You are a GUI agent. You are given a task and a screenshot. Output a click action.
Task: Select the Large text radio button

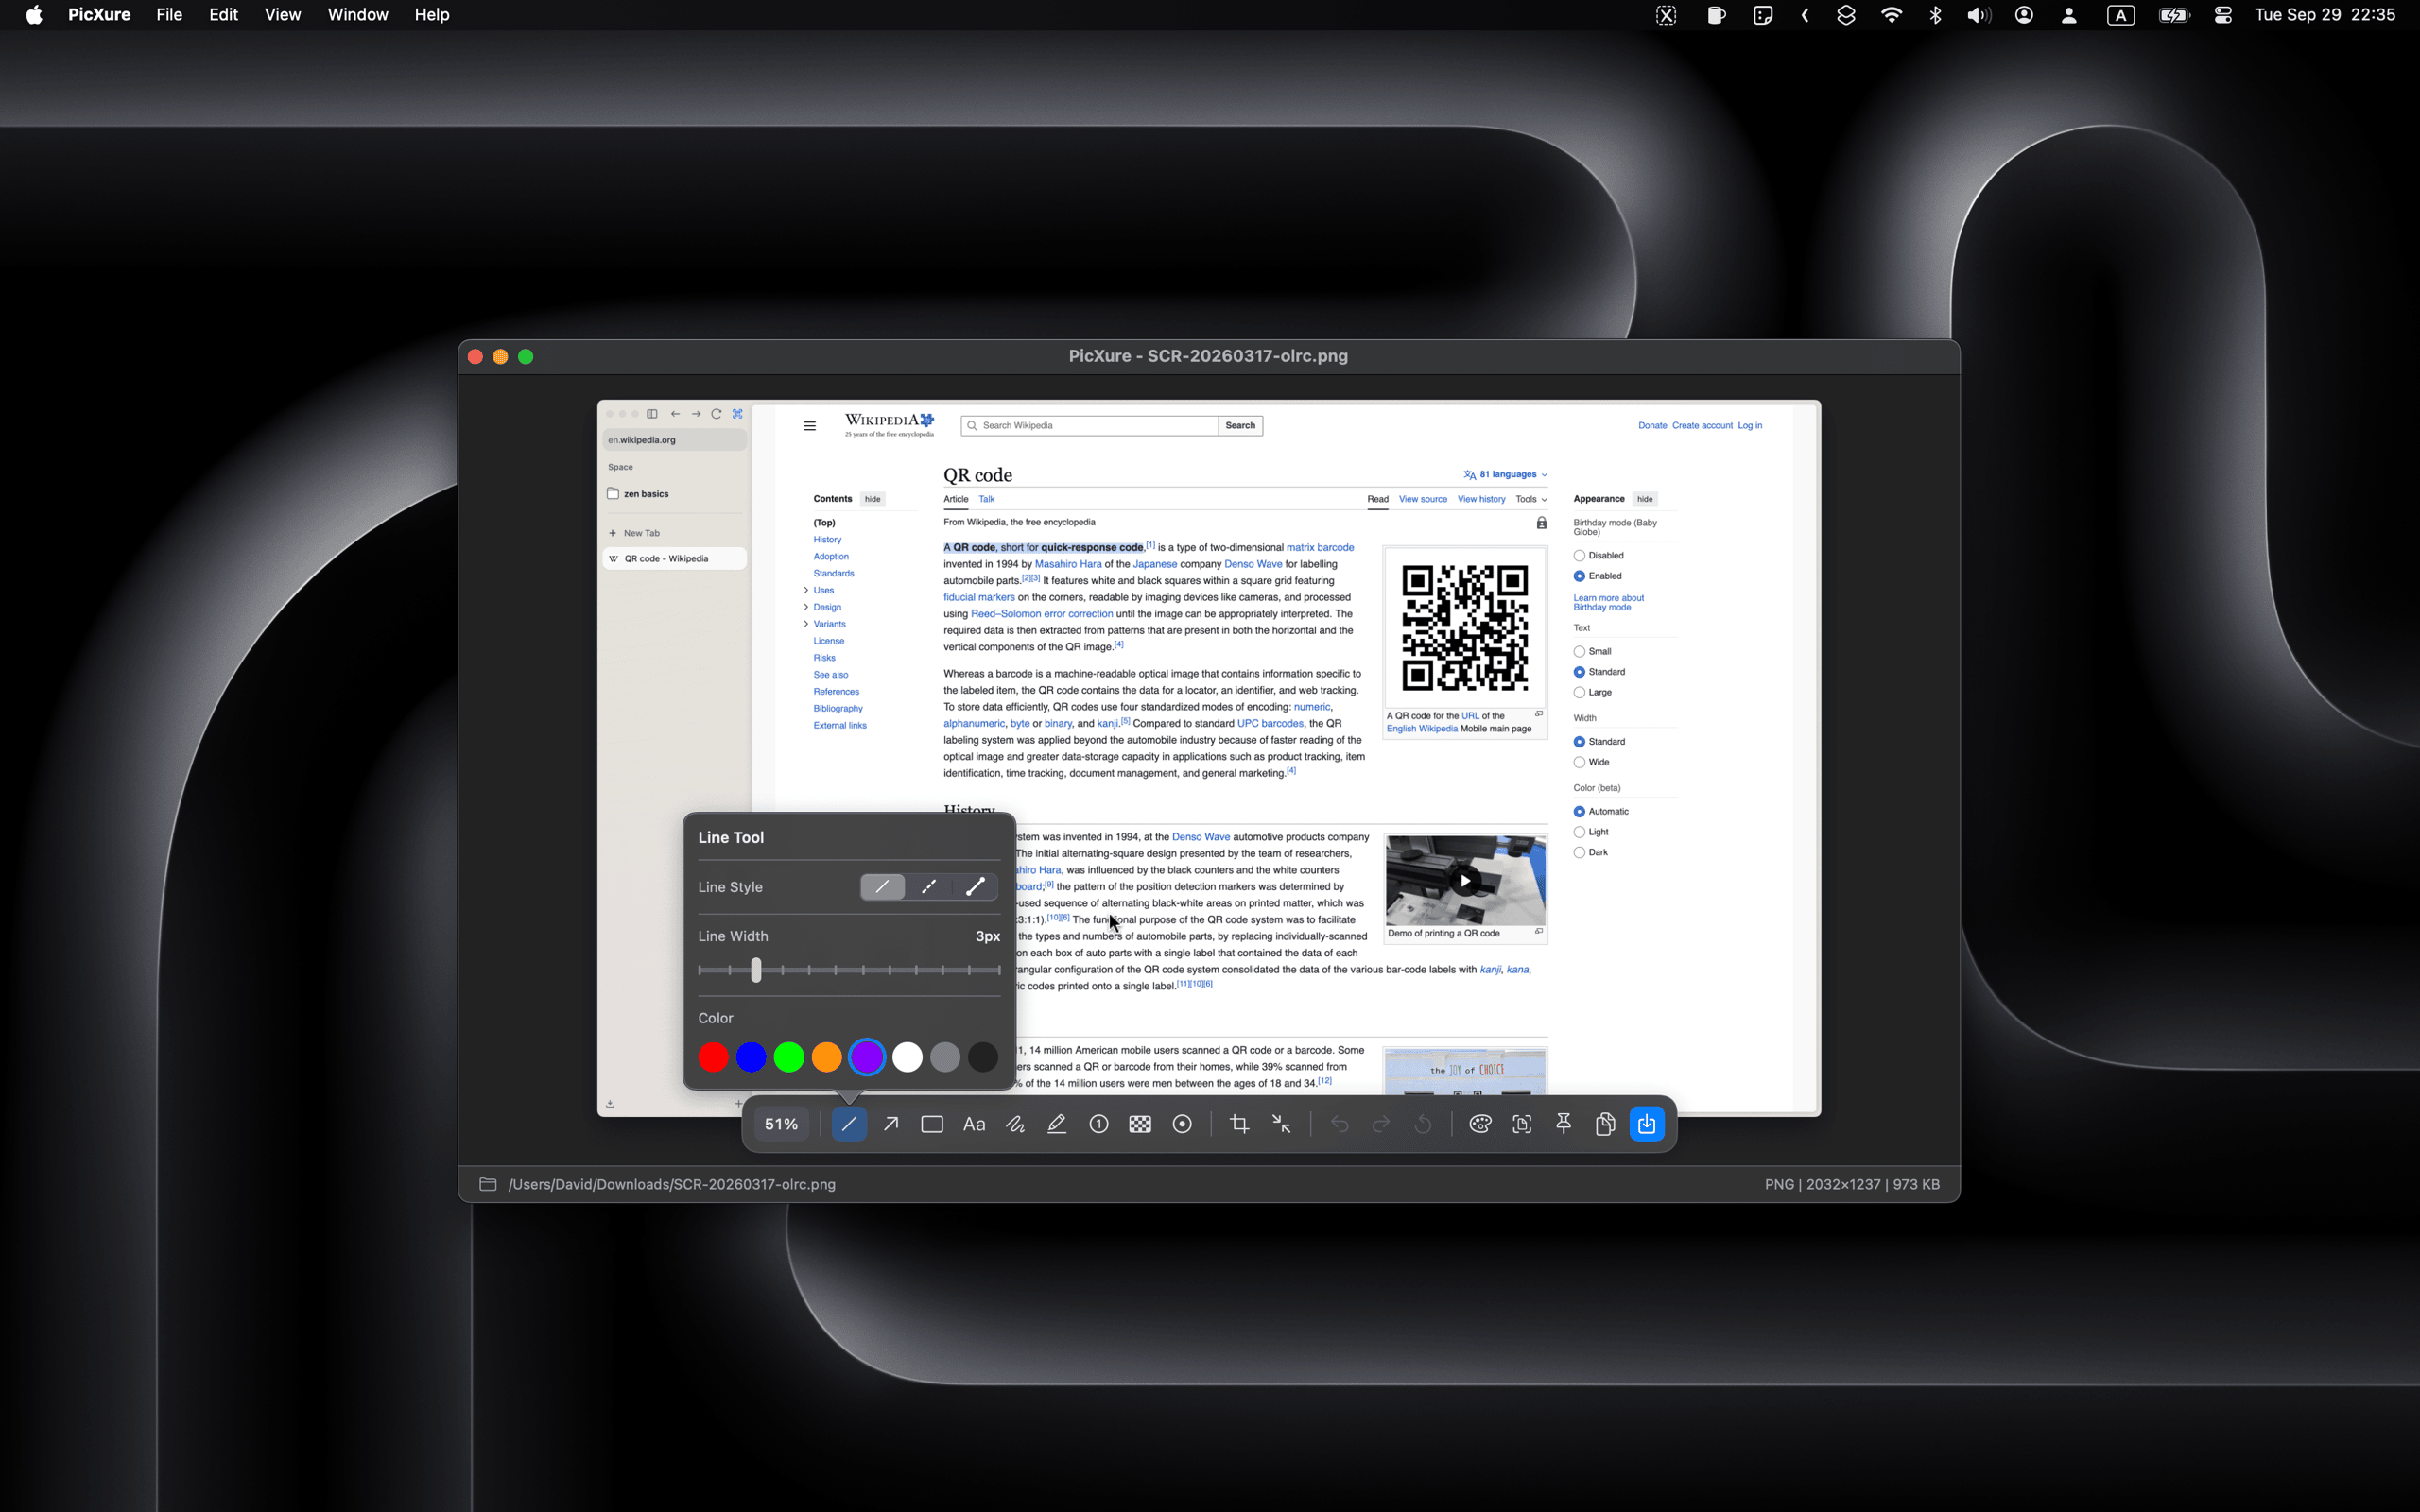click(1580, 693)
